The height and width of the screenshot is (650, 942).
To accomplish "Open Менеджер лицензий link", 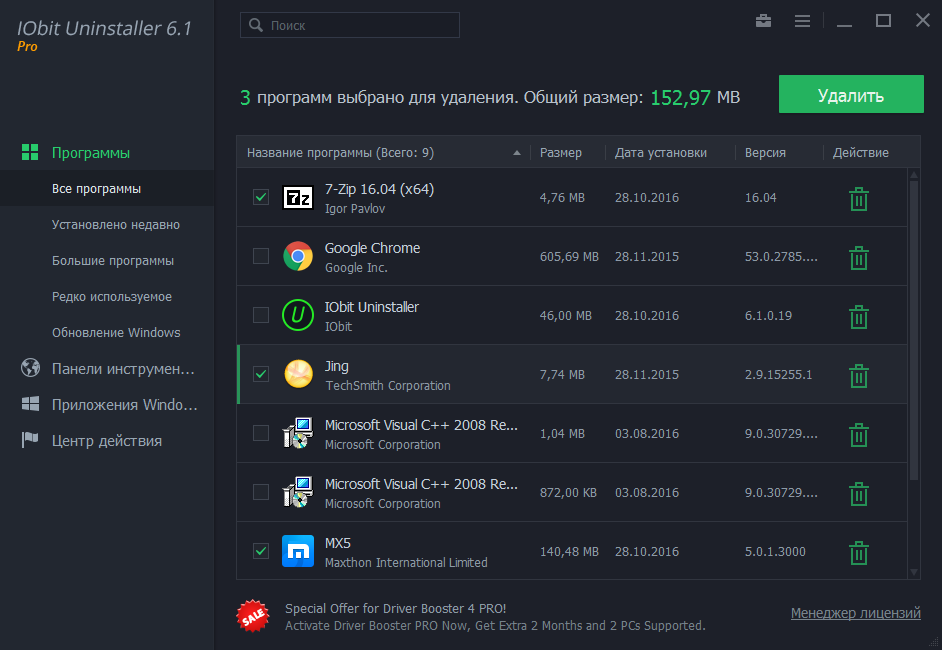I will pos(855,613).
